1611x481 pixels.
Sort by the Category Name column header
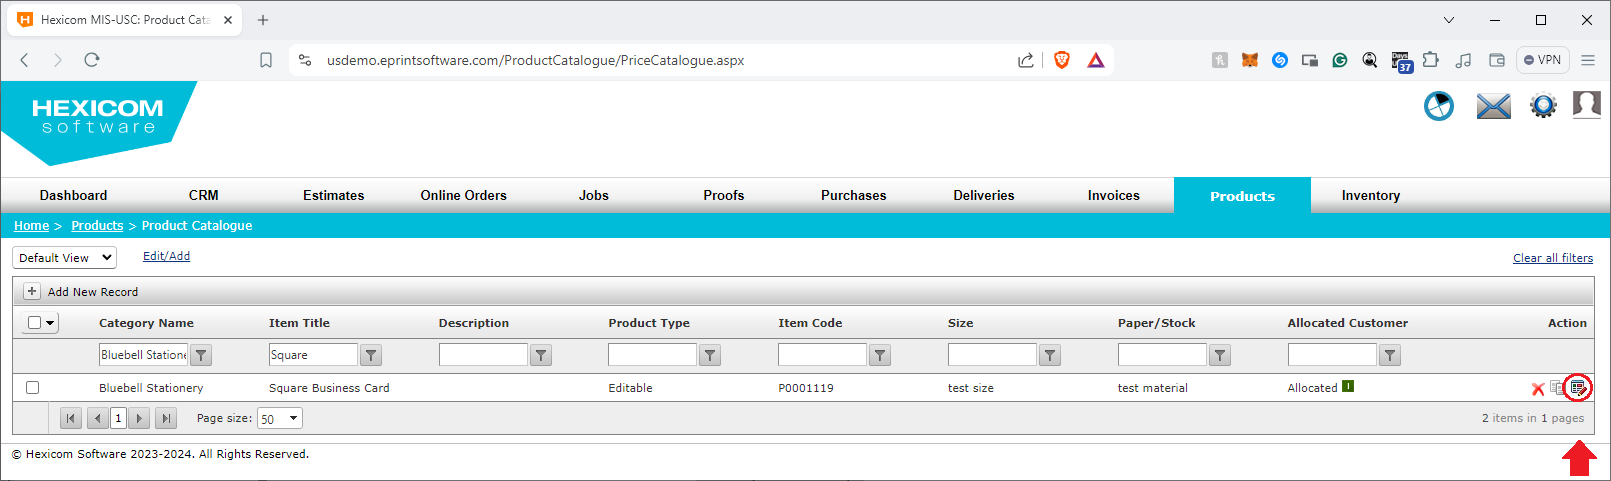146,323
